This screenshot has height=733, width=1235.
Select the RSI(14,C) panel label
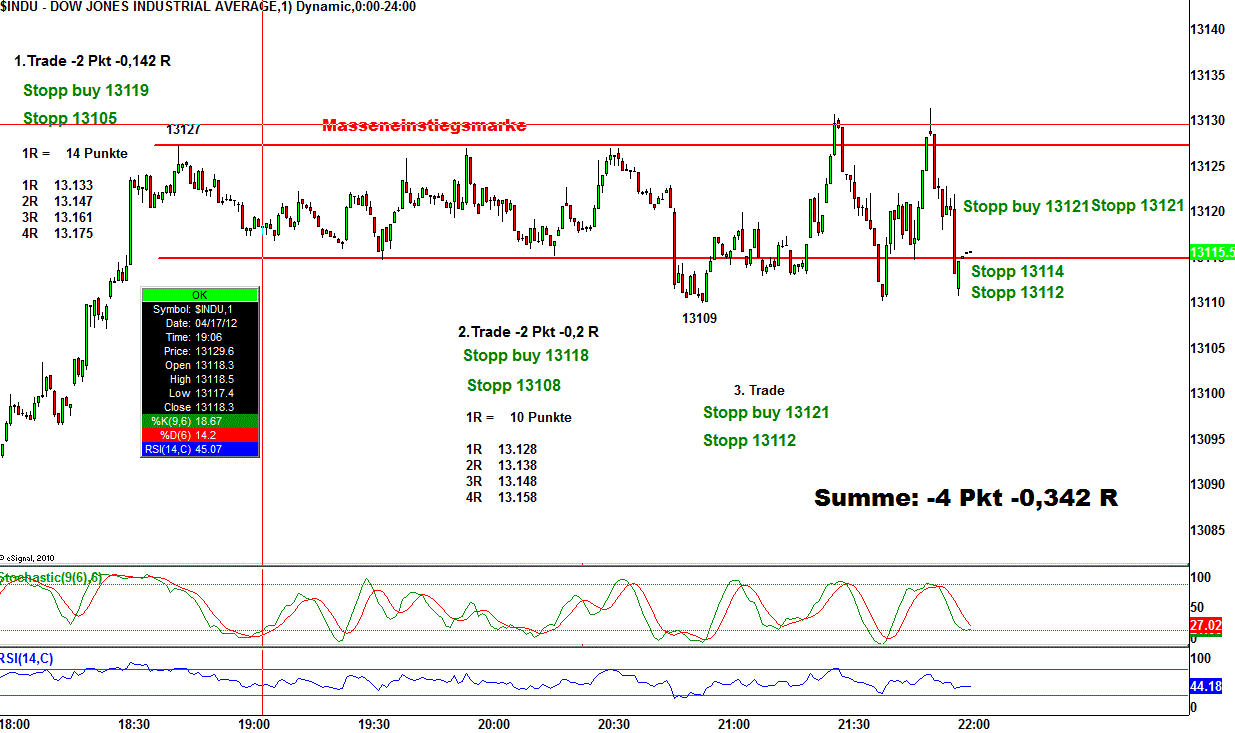(28, 657)
